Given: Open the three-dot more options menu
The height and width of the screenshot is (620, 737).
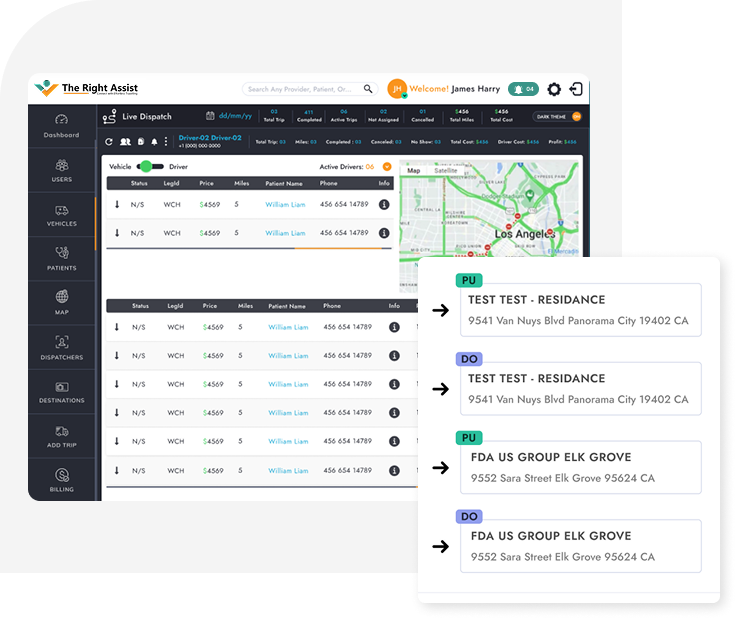Looking at the screenshot, I should pyautogui.click(x=168, y=142).
